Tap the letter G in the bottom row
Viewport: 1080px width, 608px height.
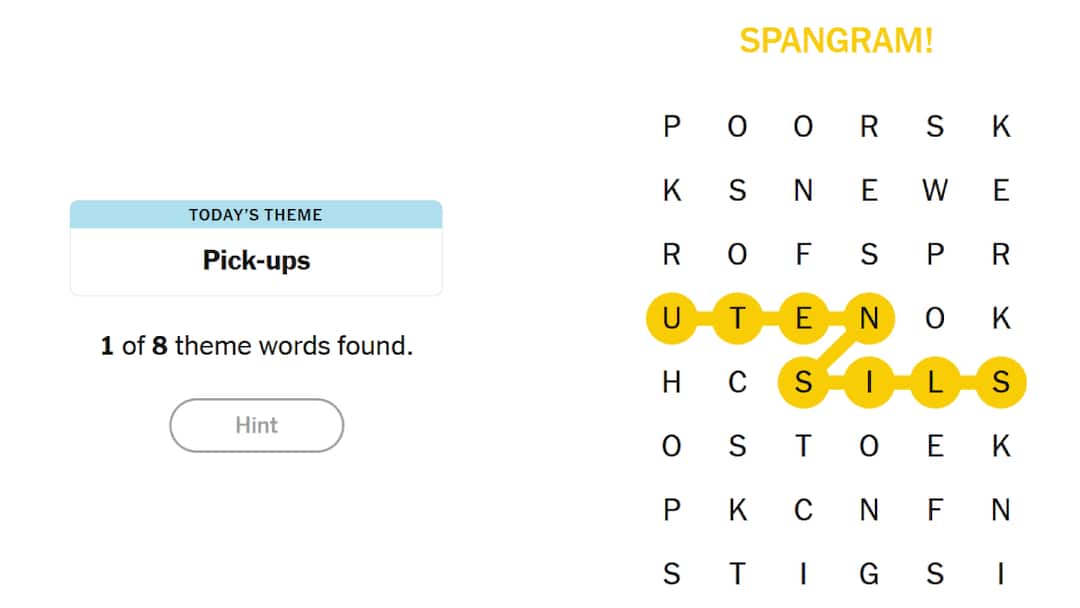coord(869,574)
